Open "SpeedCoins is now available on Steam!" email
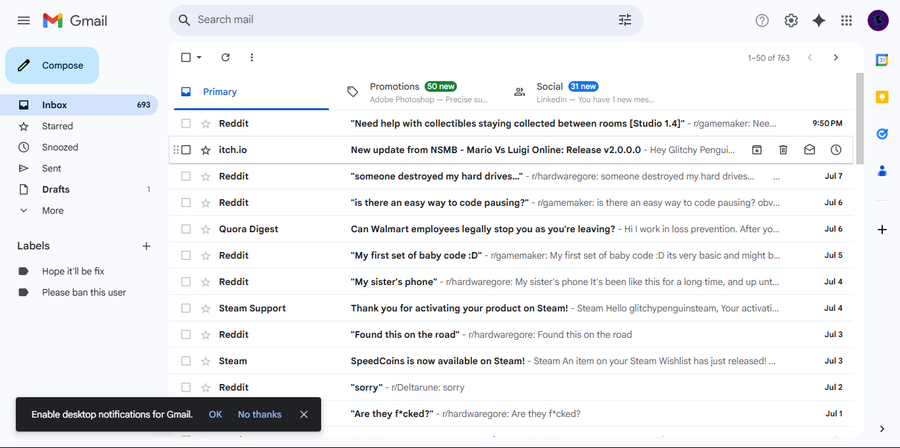This screenshot has width=900, height=448. 511,361
